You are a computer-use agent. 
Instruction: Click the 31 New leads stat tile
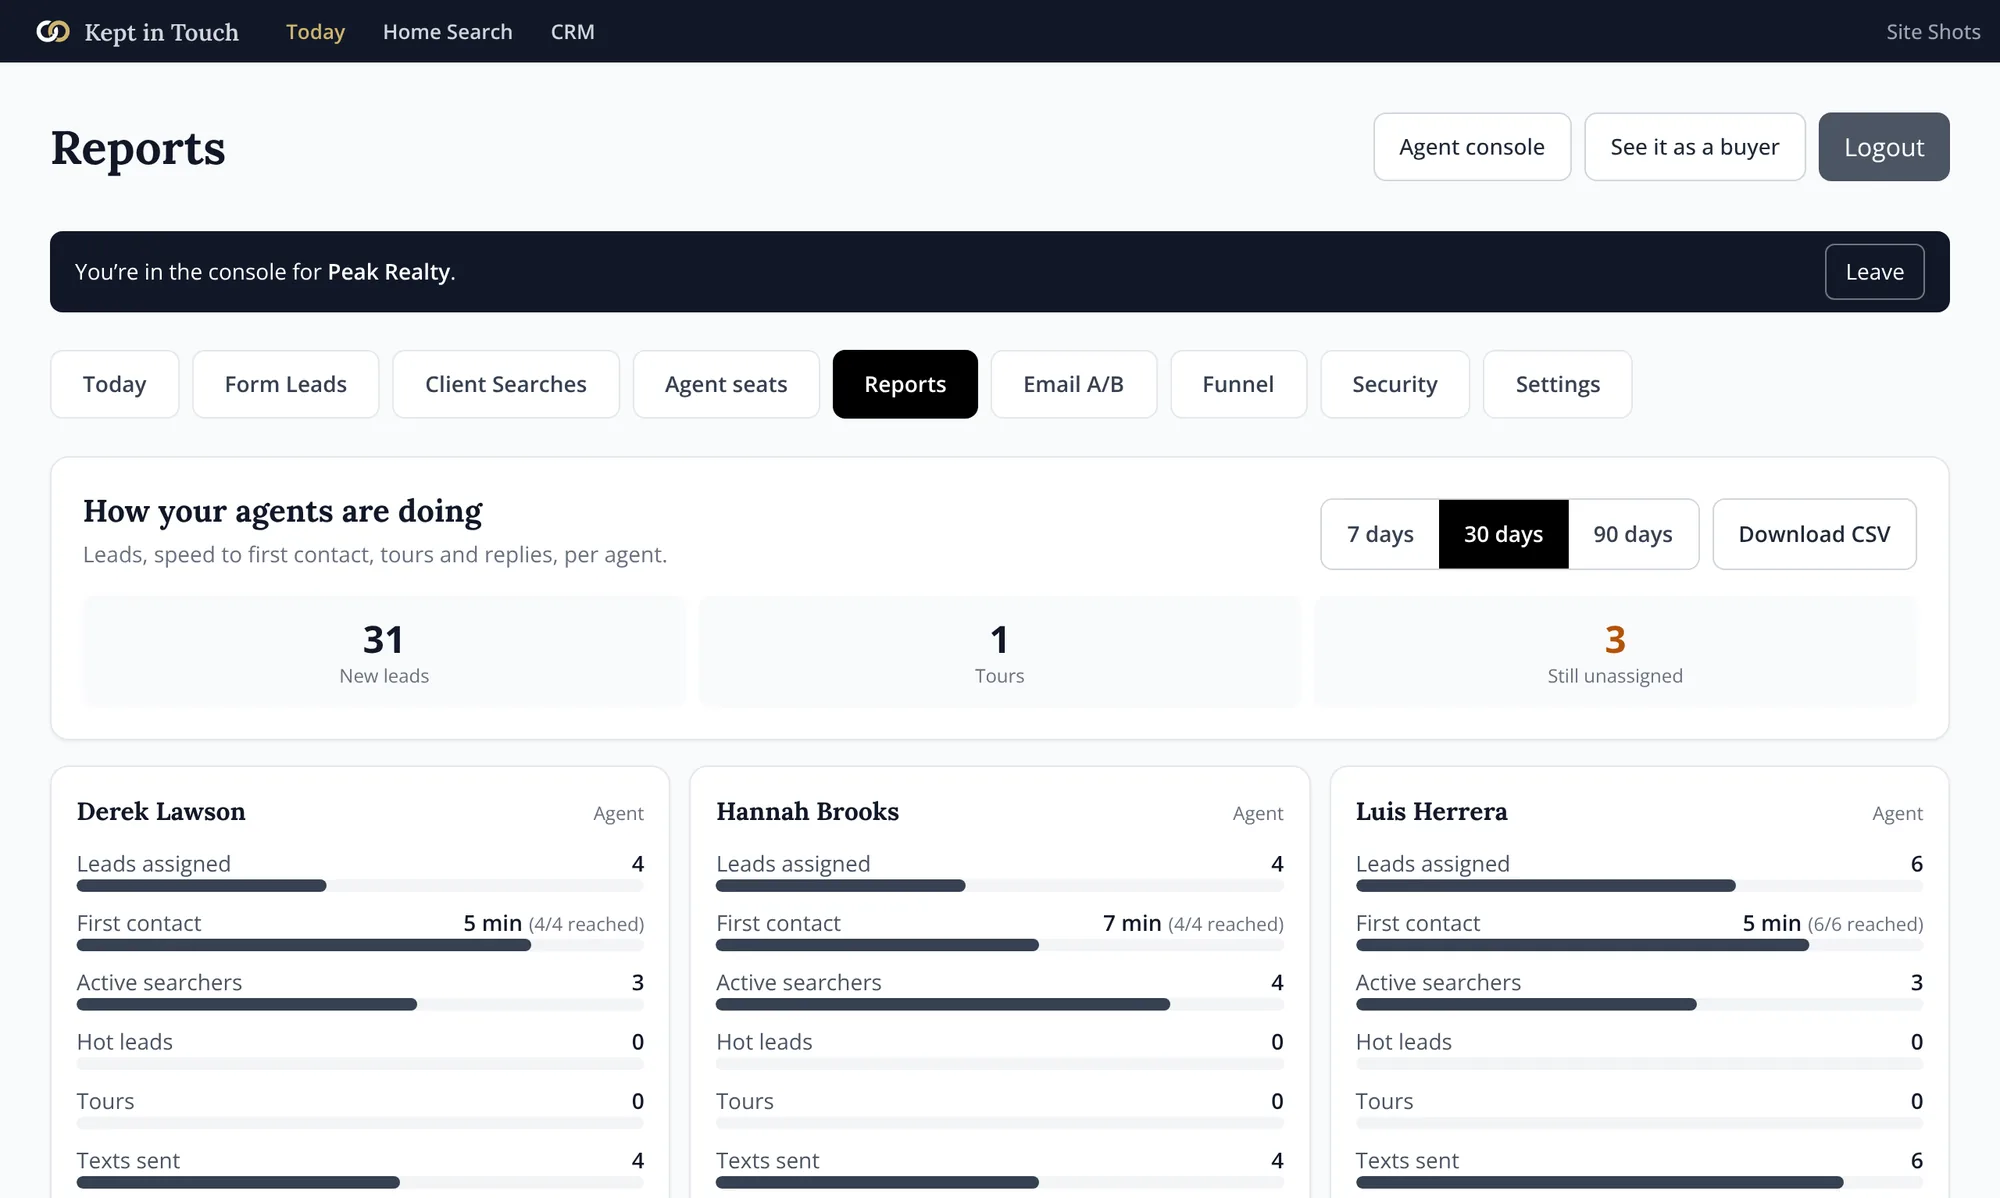pos(384,652)
